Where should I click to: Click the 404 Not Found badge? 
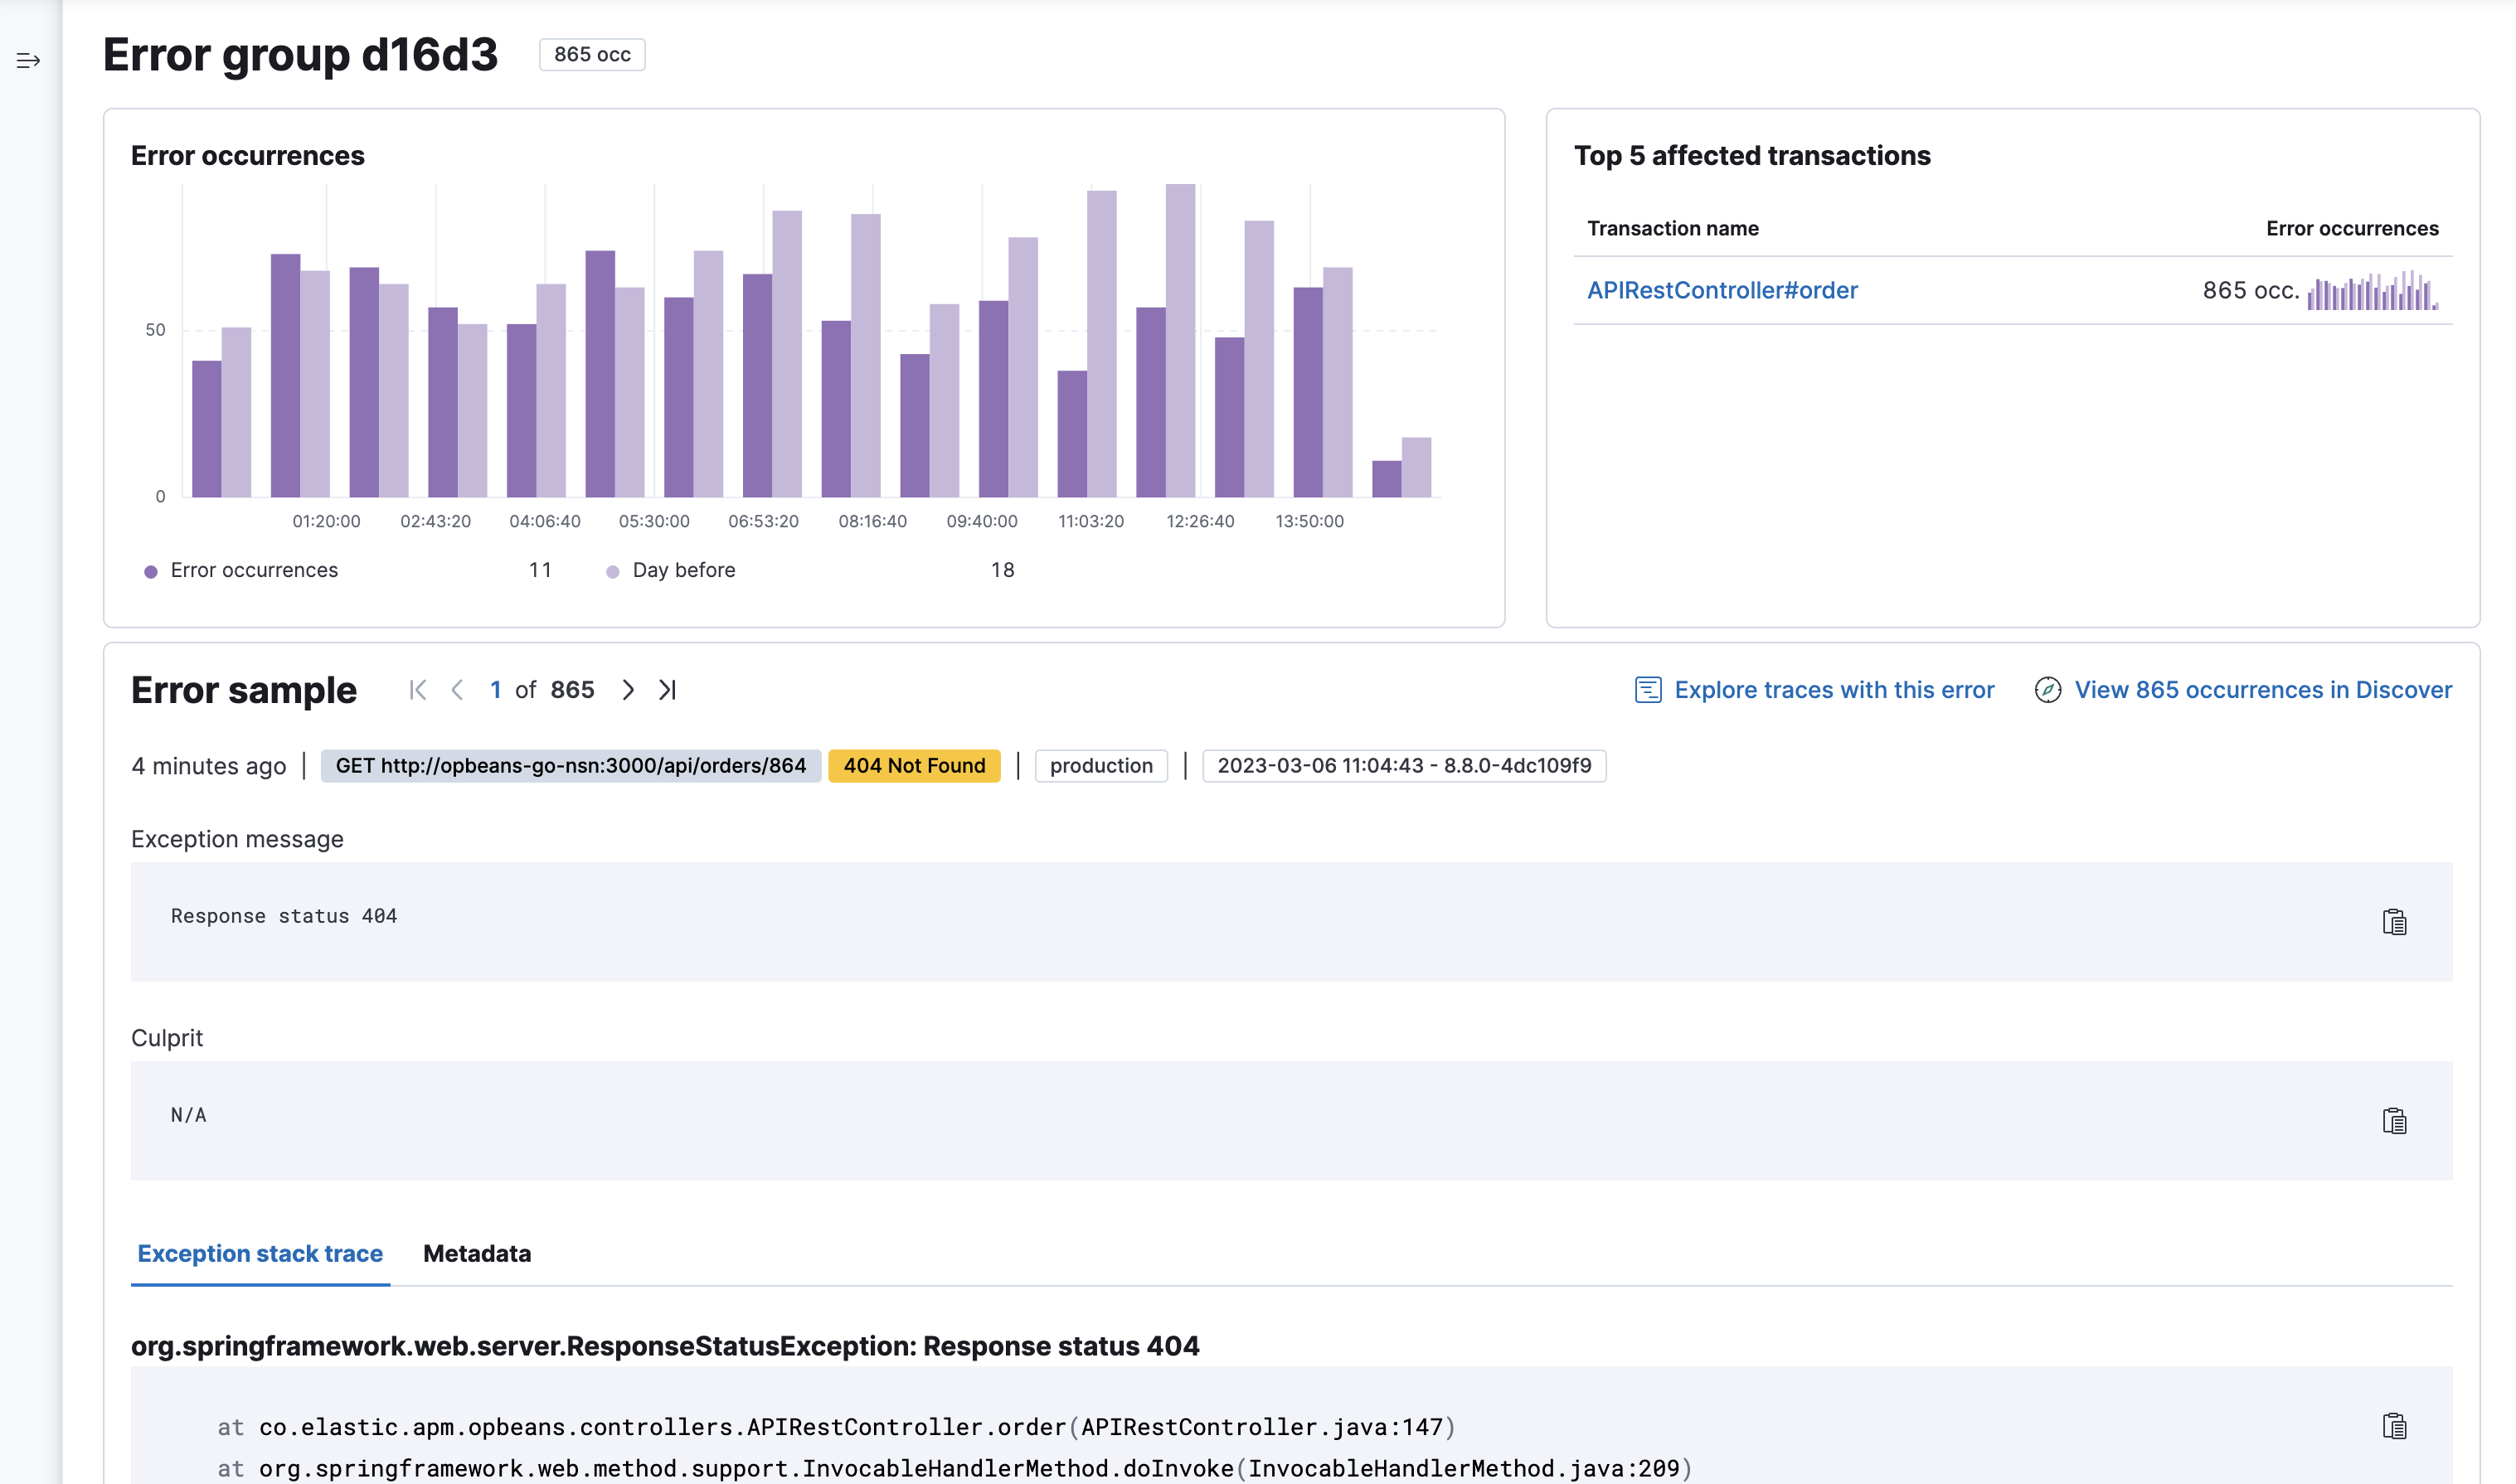(x=914, y=766)
